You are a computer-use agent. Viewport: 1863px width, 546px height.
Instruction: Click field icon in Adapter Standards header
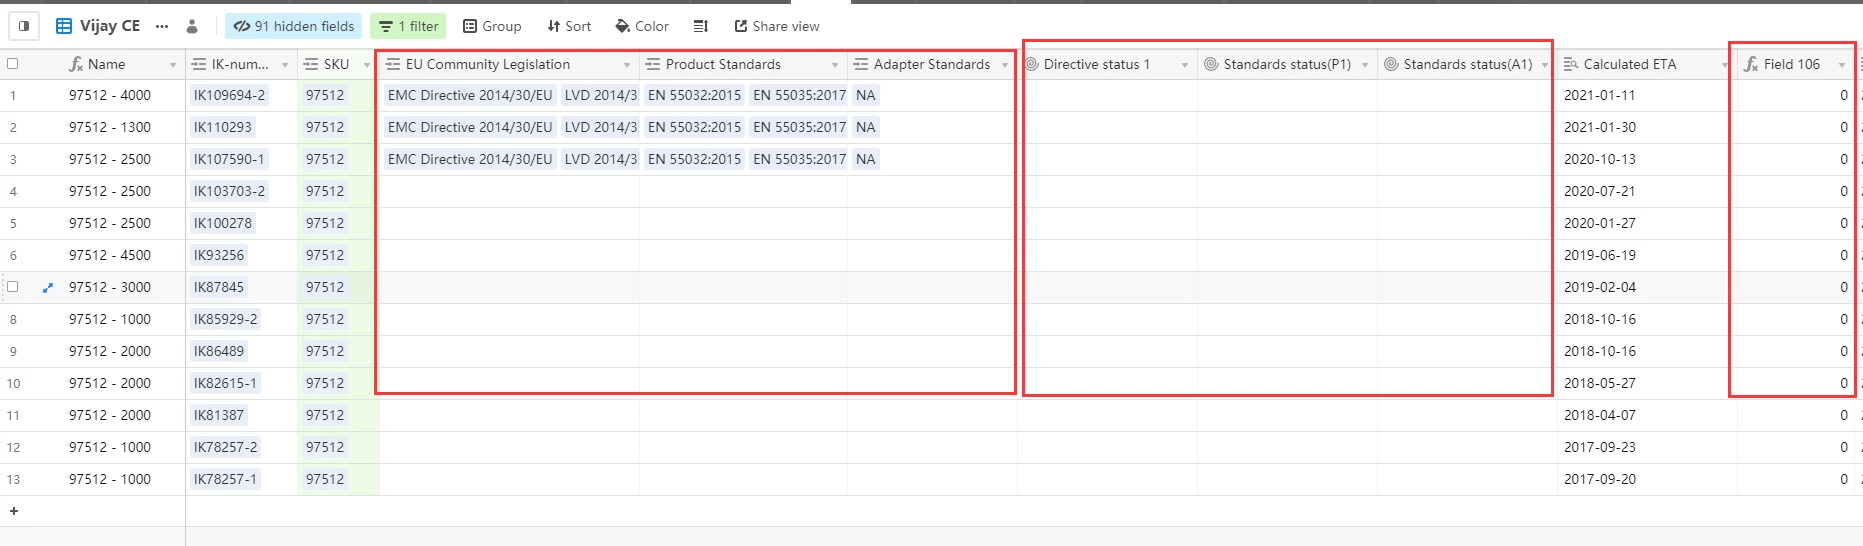tap(861, 64)
